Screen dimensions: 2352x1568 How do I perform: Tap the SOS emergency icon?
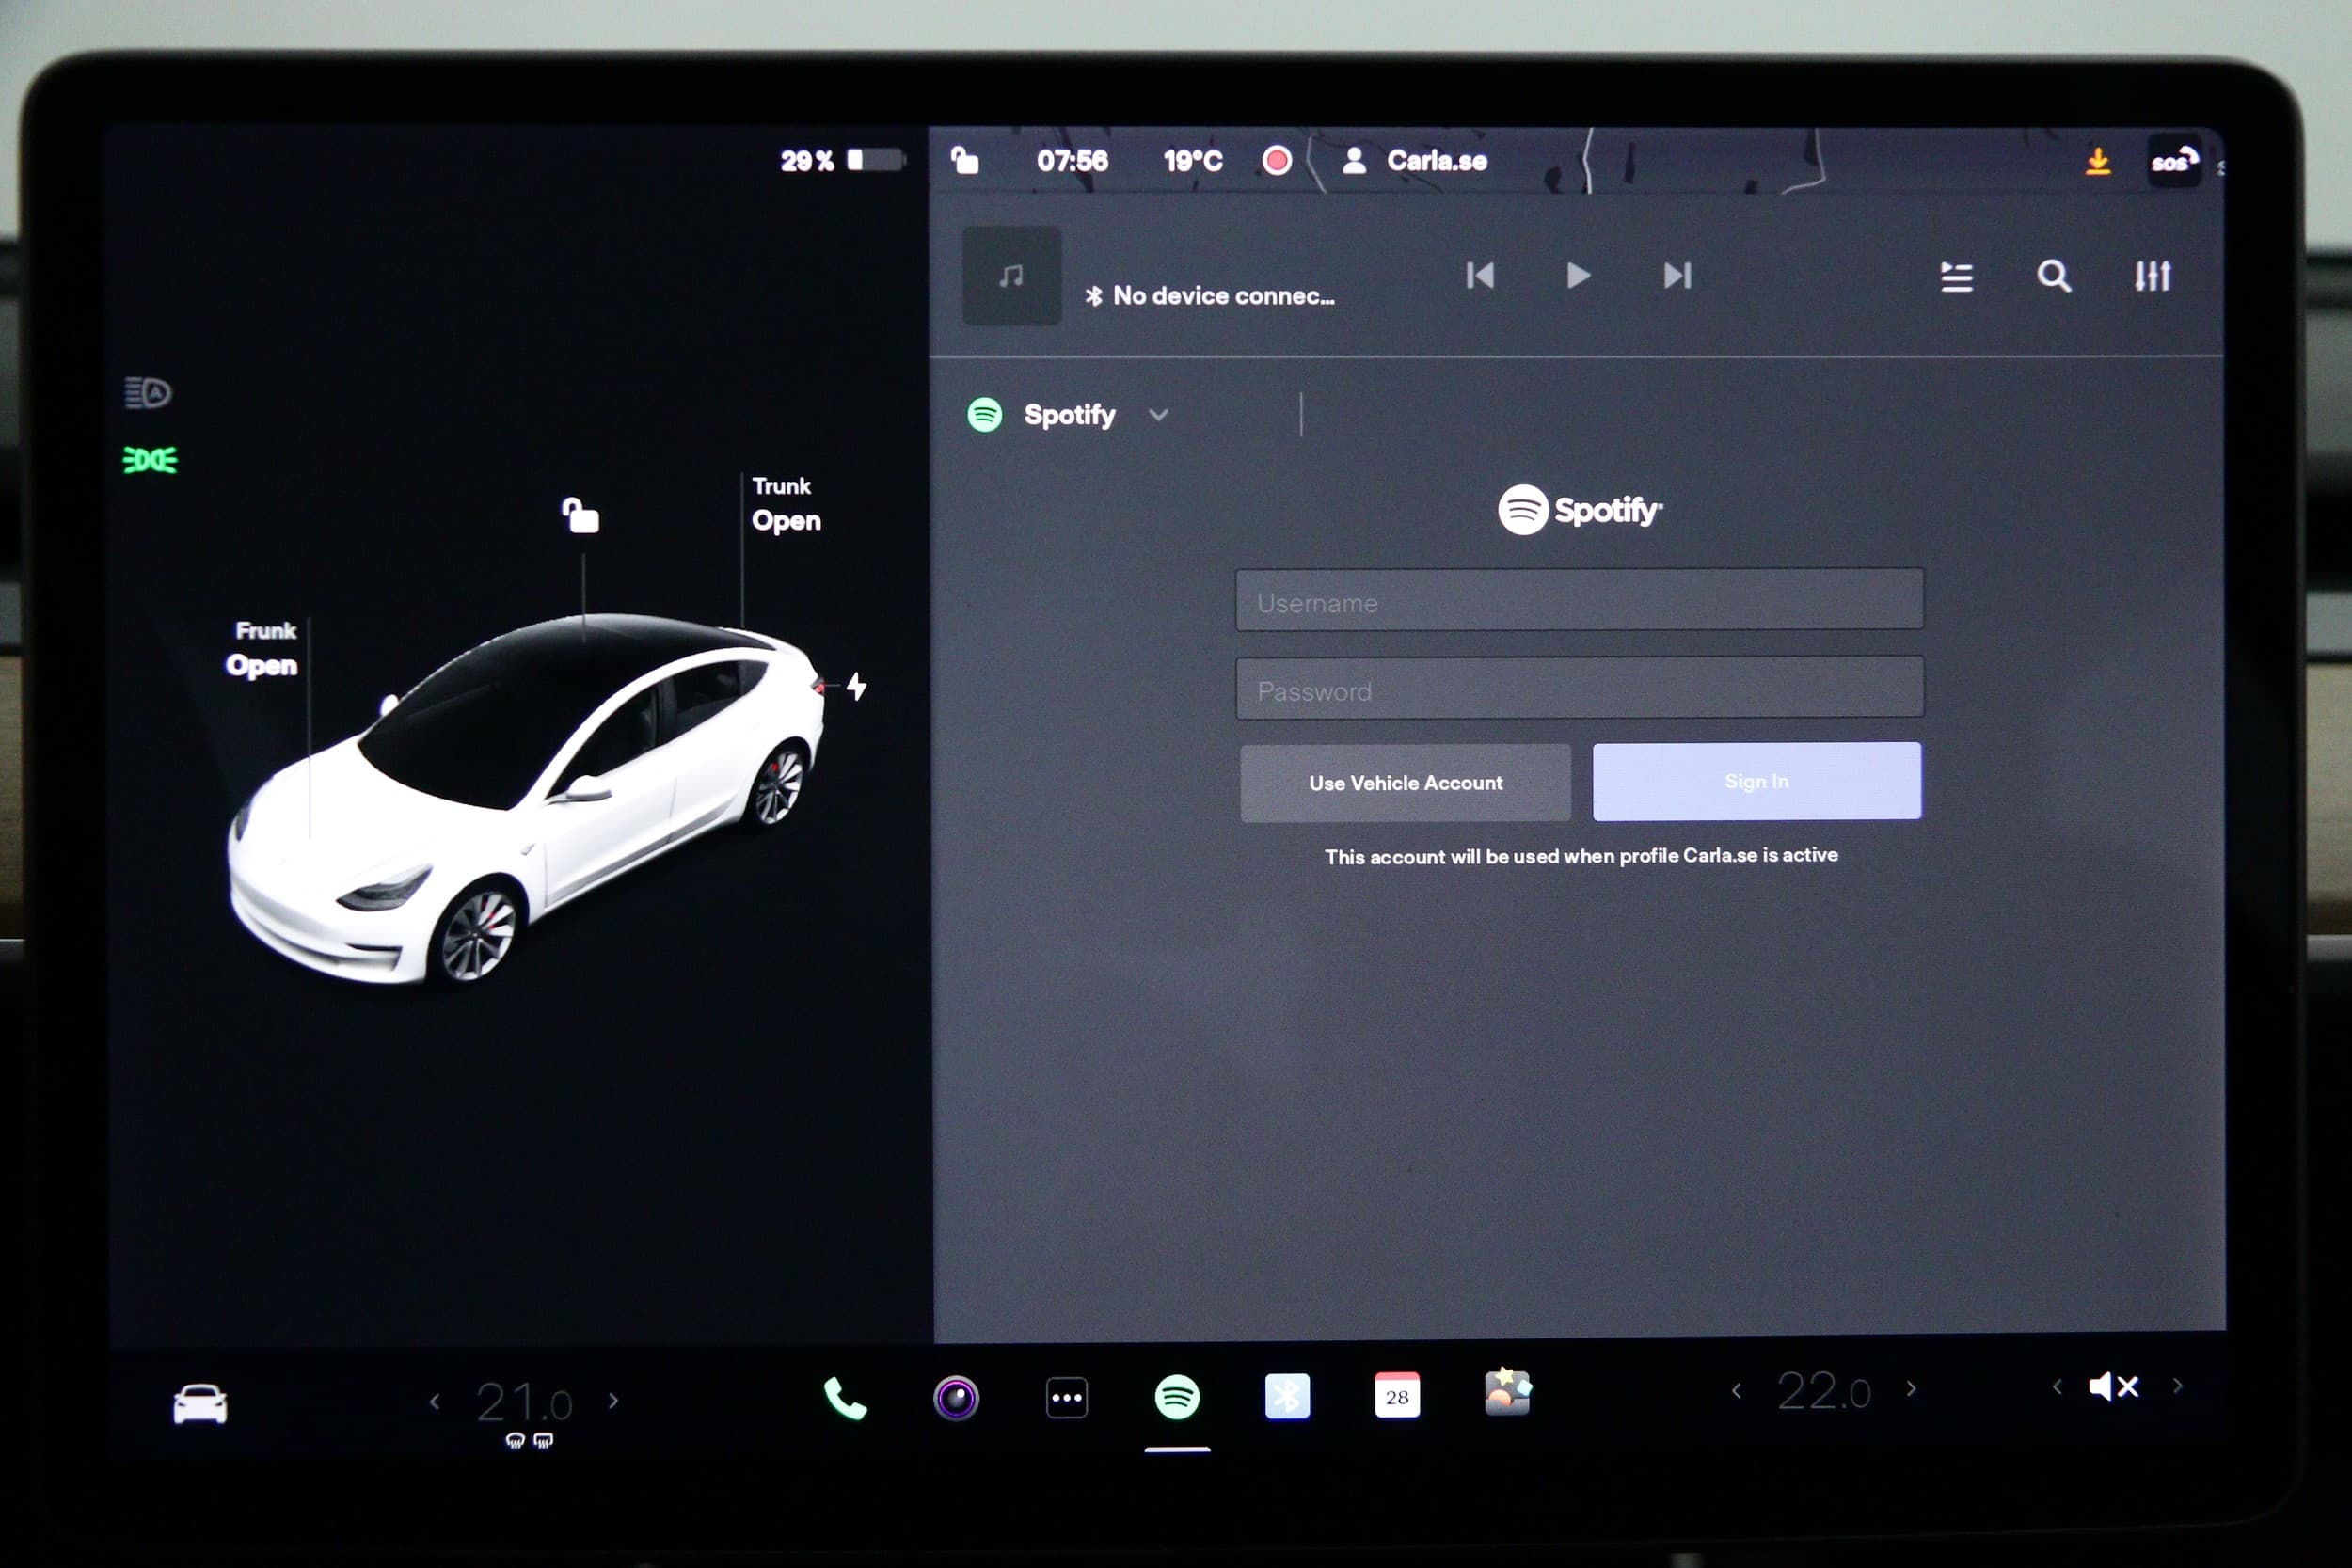pos(2174,161)
